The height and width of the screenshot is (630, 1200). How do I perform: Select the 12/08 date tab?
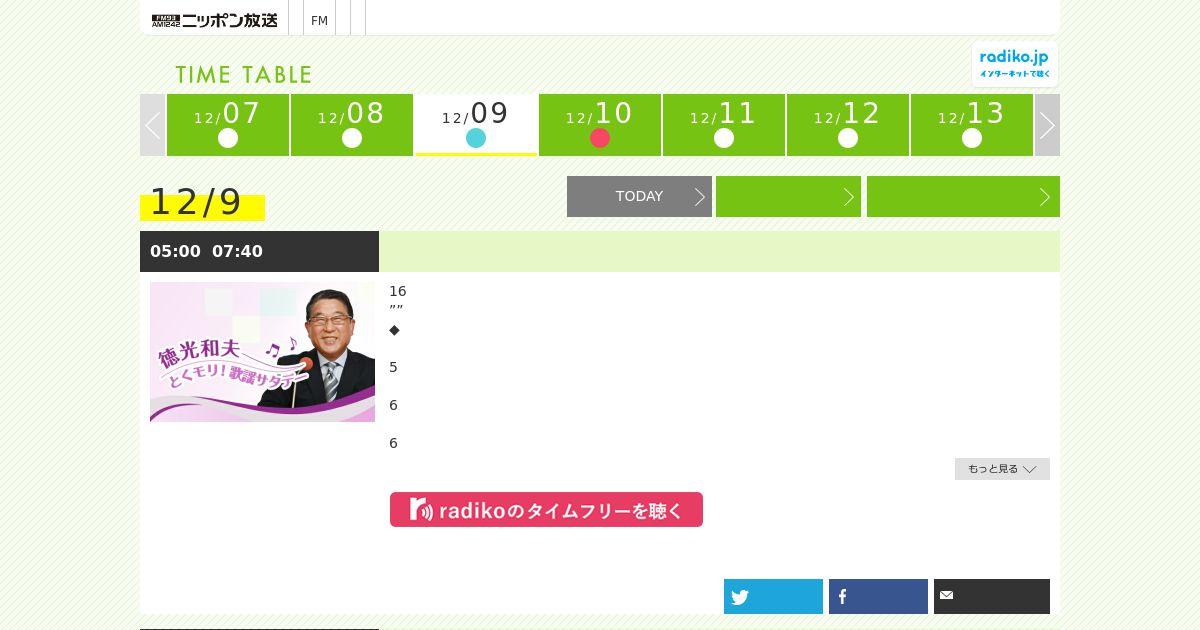coord(352,125)
